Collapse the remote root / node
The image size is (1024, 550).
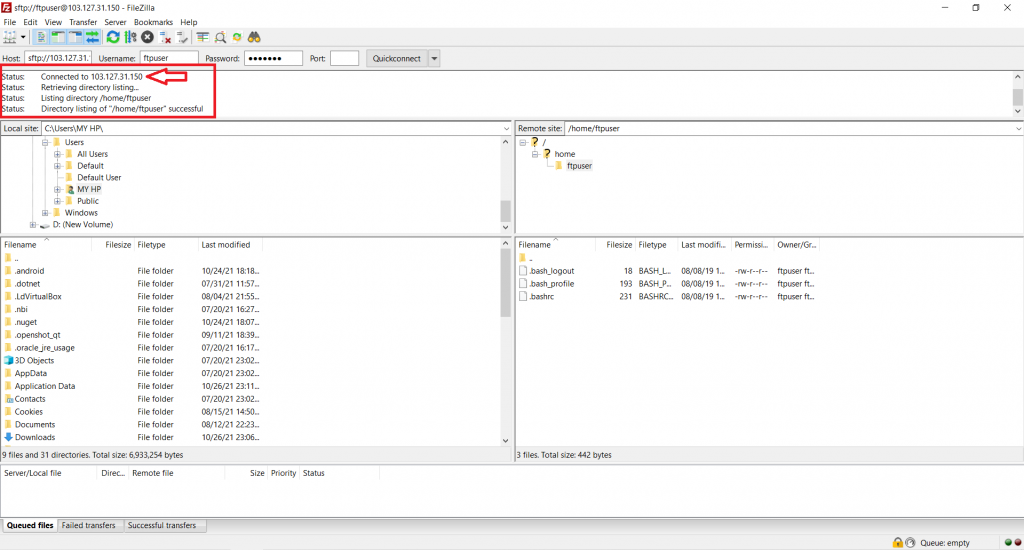coord(522,142)
